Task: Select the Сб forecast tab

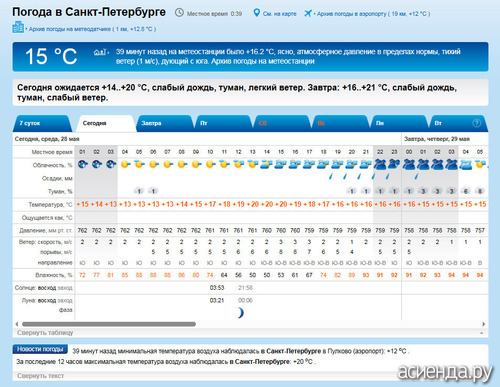Action: [282, 123]
